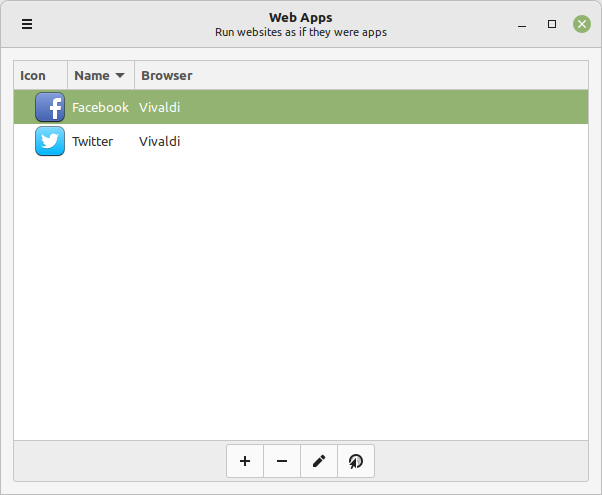Click the empty area below Twitter
The image size is (602, 495).
[x=300, y=300]
